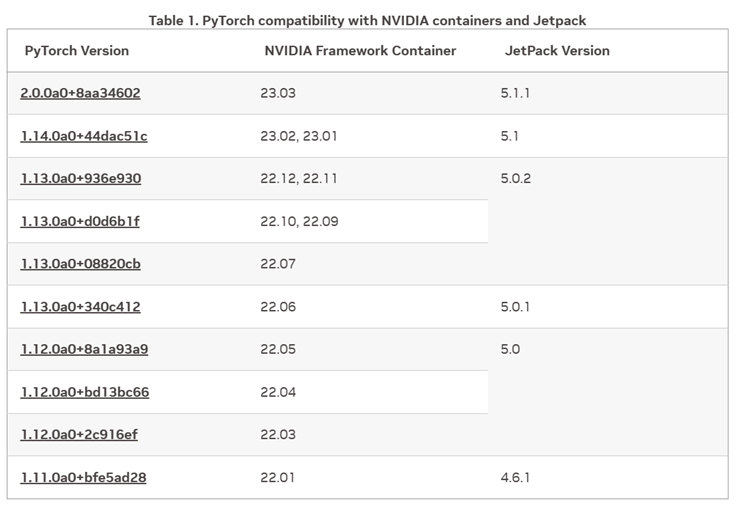The height and width of the screenshot is (506, 736).
Task: Follow the 1.13.0a0+d0d6b1f link
Action: [80, 221]
